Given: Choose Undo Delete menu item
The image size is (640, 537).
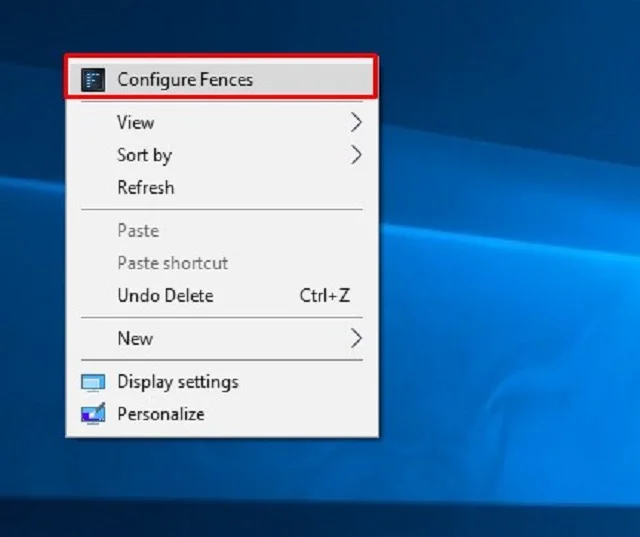Looking at the screenshot, I should click(x=222, y=295).
